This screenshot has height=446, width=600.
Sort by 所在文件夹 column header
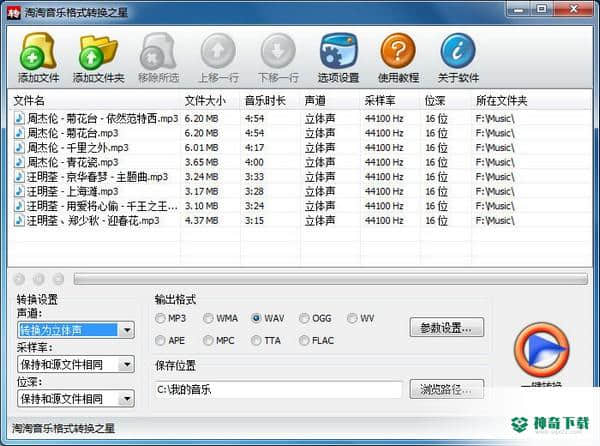click(502, 101)
